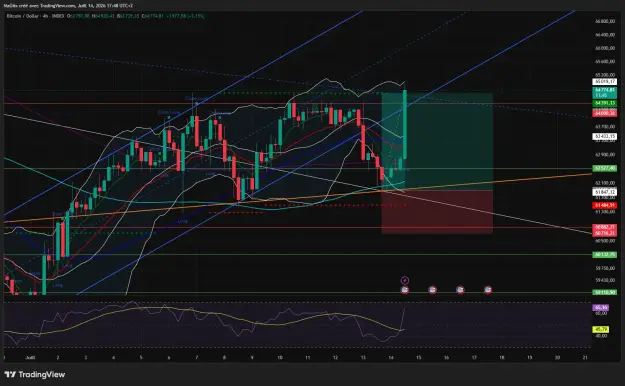Click the purple lightning event marker icon
This screenshot has height=386, width=625.
[405, 280]
